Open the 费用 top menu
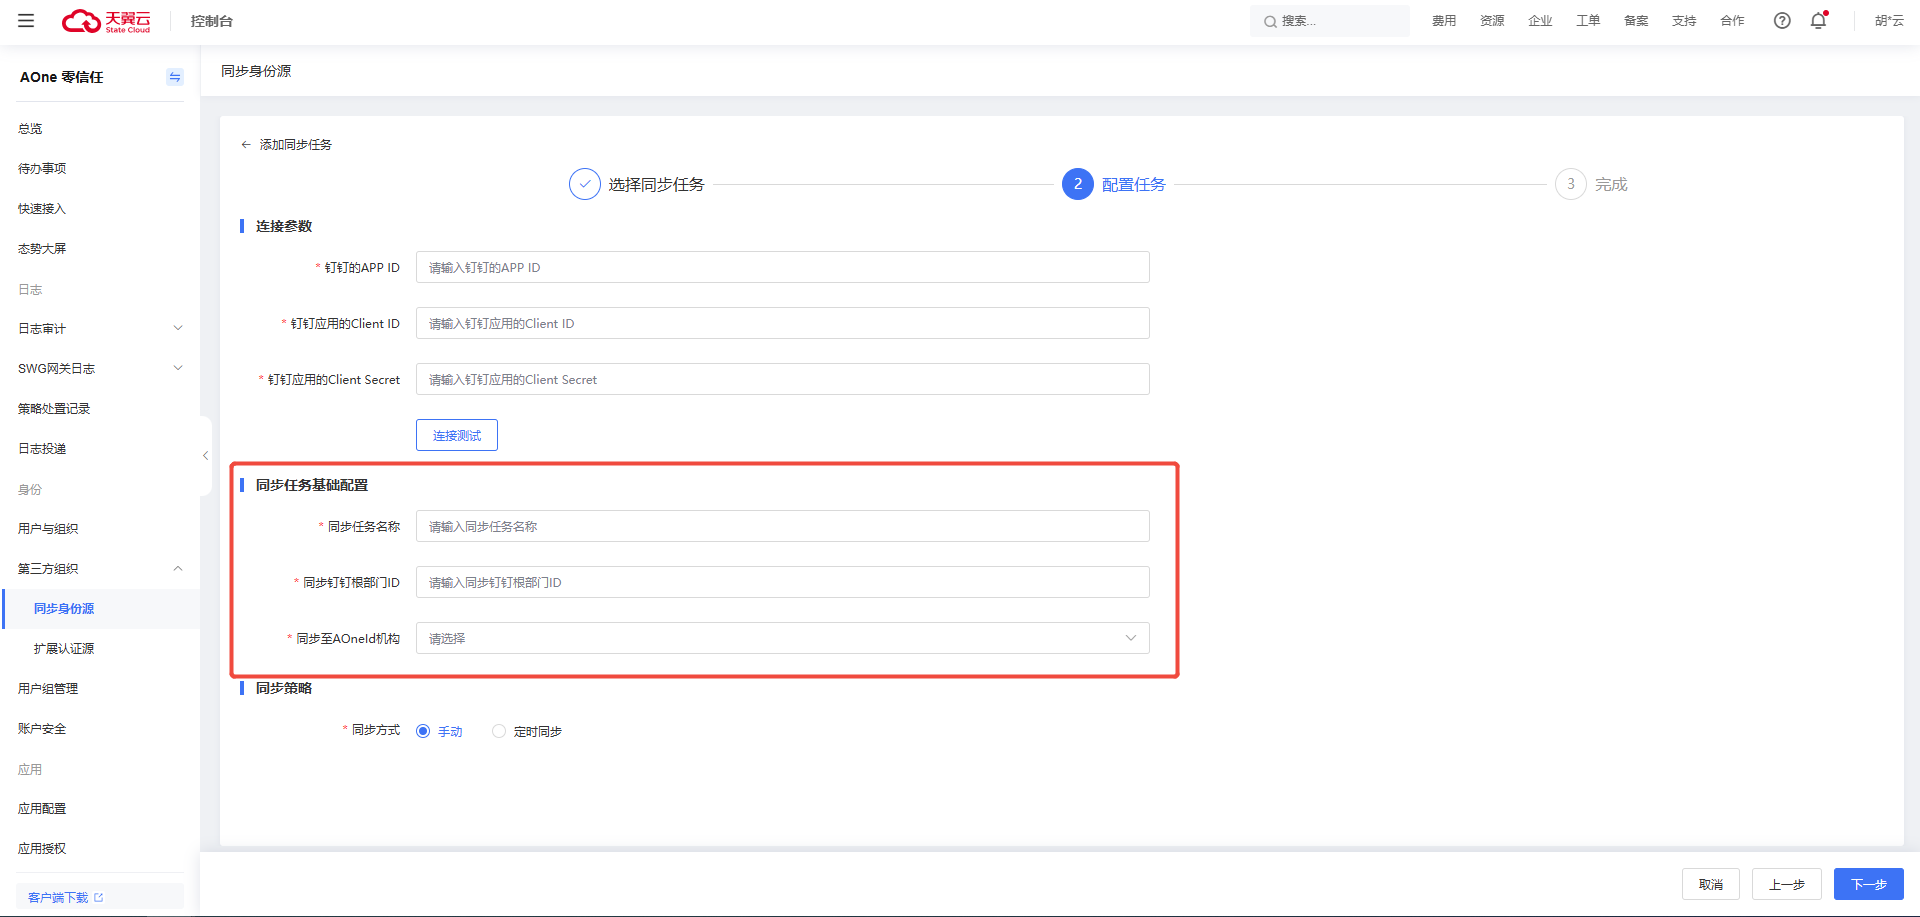The height and width of the screenshot is (917, 1920). click(1443, 21)
